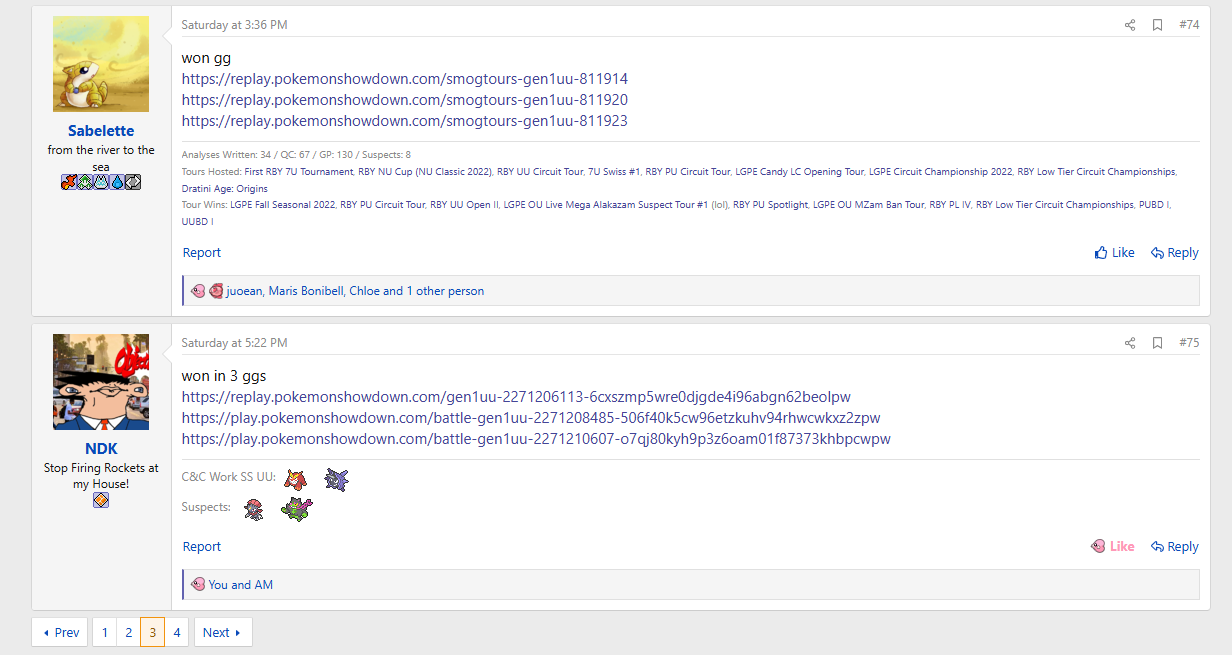Share post #75 via its share icon

click(x=1130, y=343)
